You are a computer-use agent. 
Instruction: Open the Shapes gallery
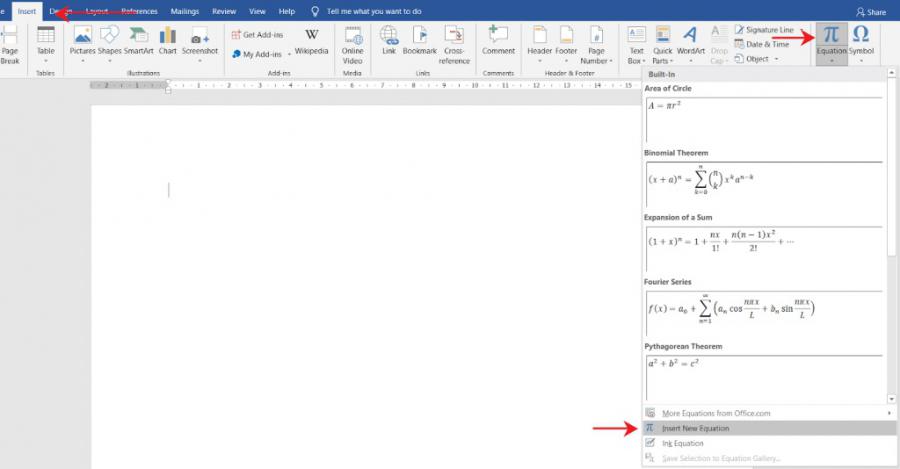tap(110, 44)
